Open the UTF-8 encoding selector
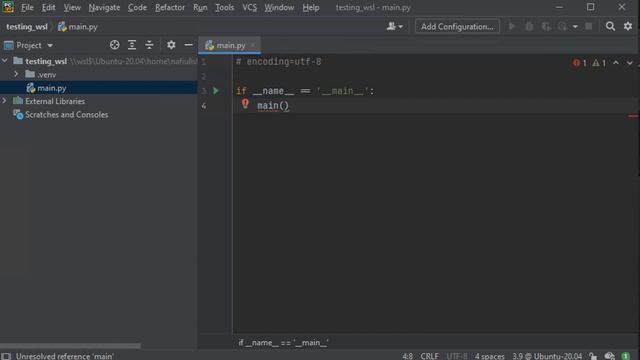 (457, 356)
